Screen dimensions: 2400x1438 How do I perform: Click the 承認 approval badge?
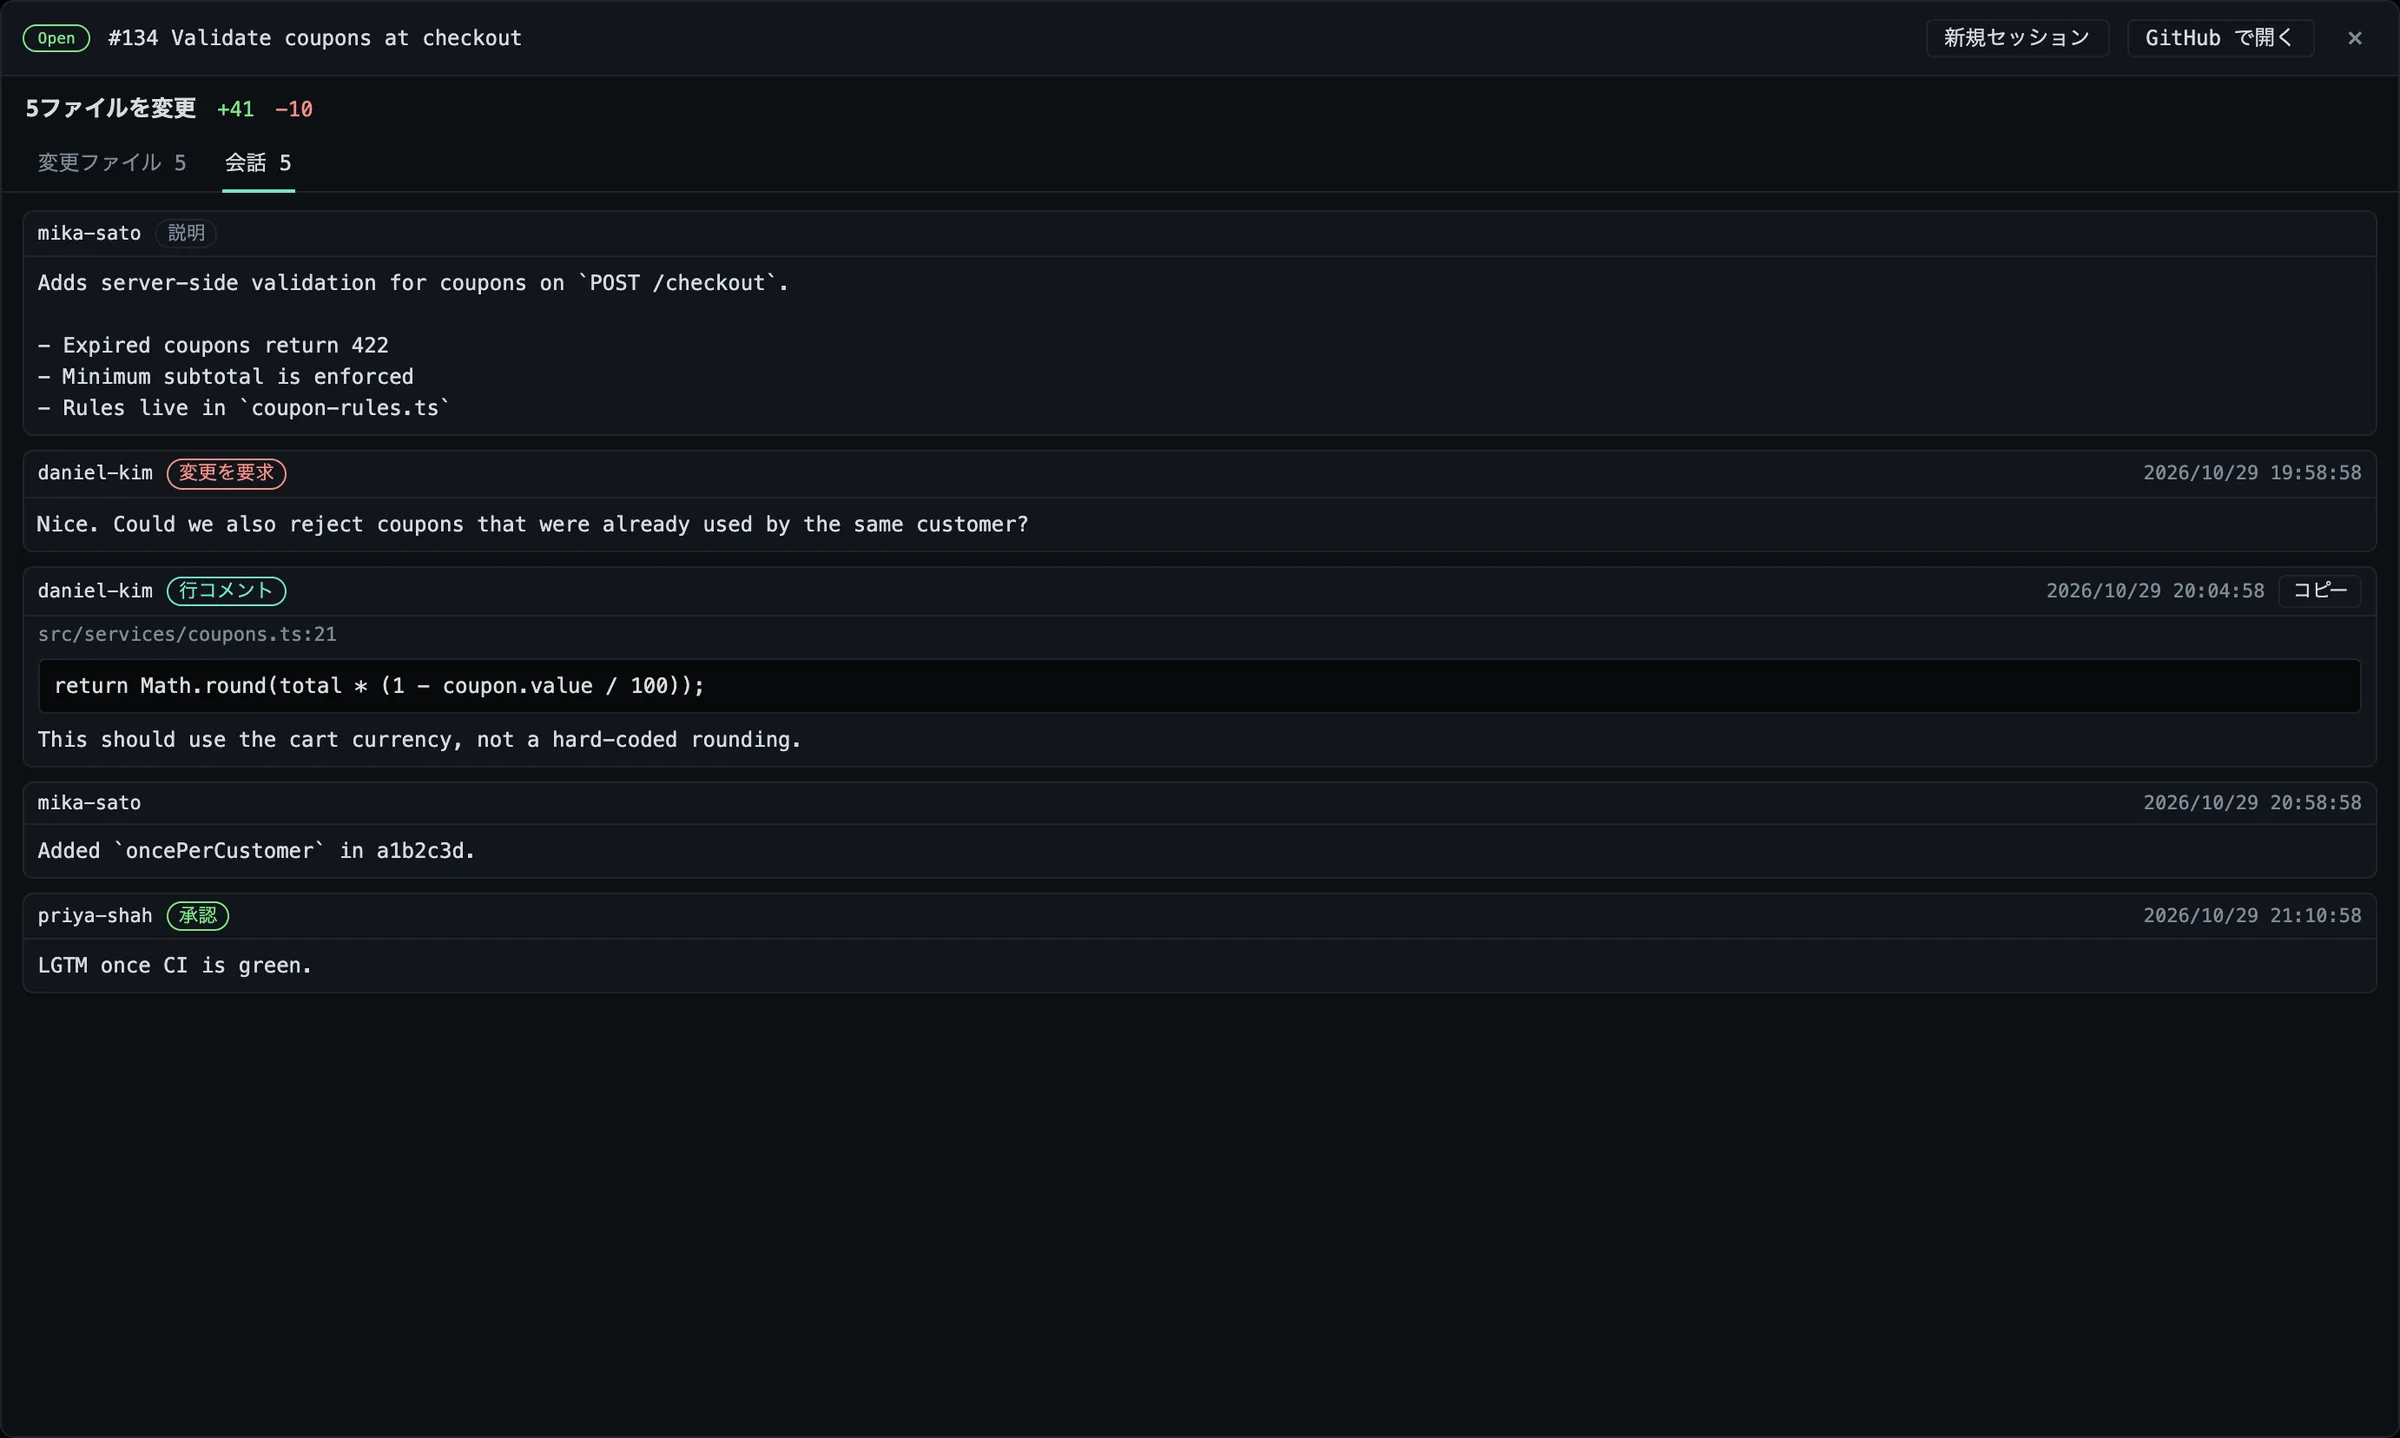click(197, 916)
